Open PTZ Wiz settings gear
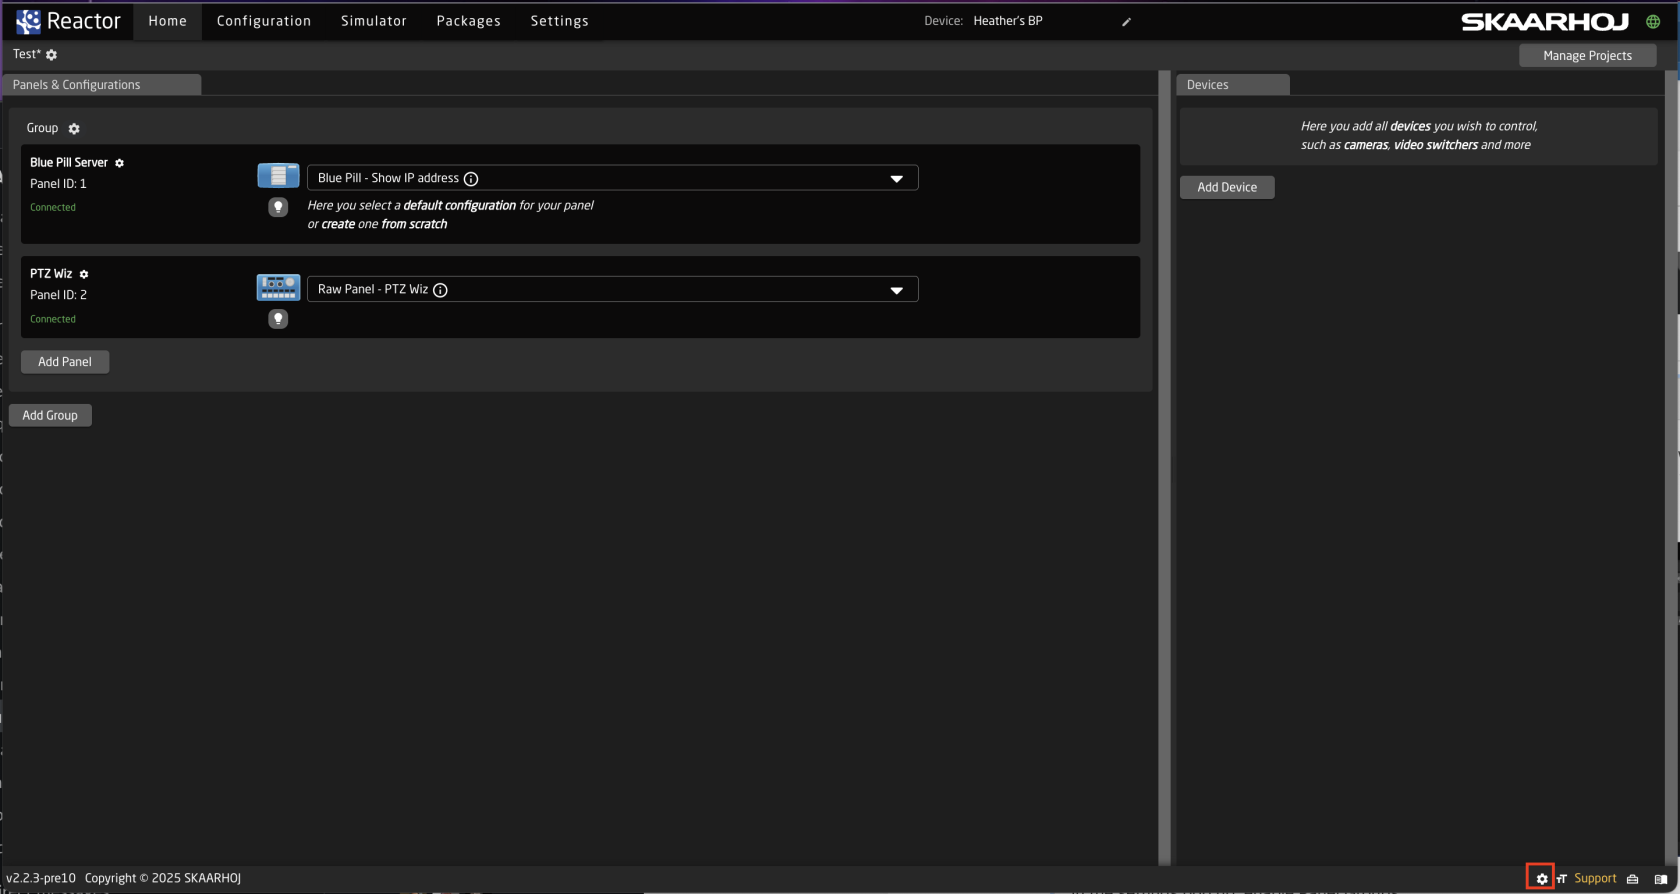The height and width of the screenshot is (894, 1680). pos(84,274)
